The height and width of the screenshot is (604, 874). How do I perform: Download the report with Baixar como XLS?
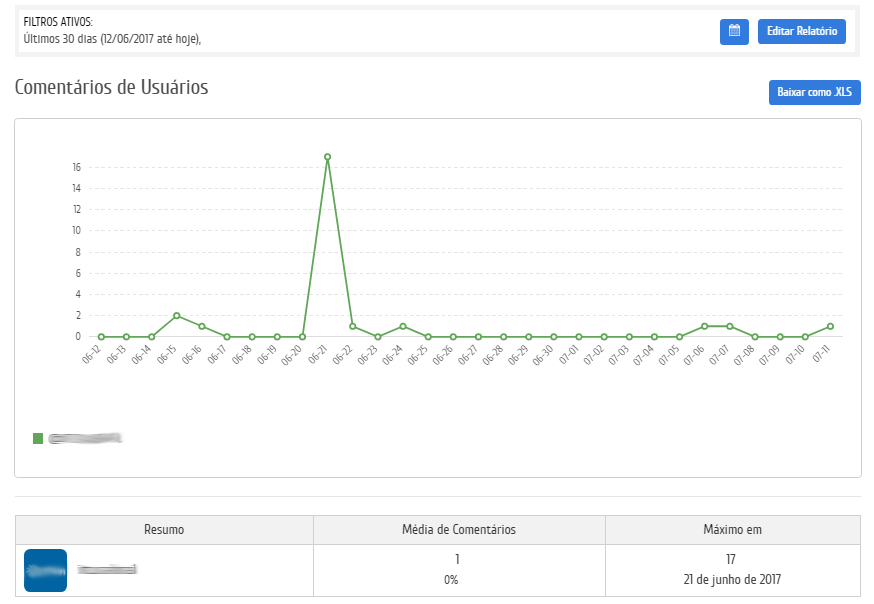[814, 92]
